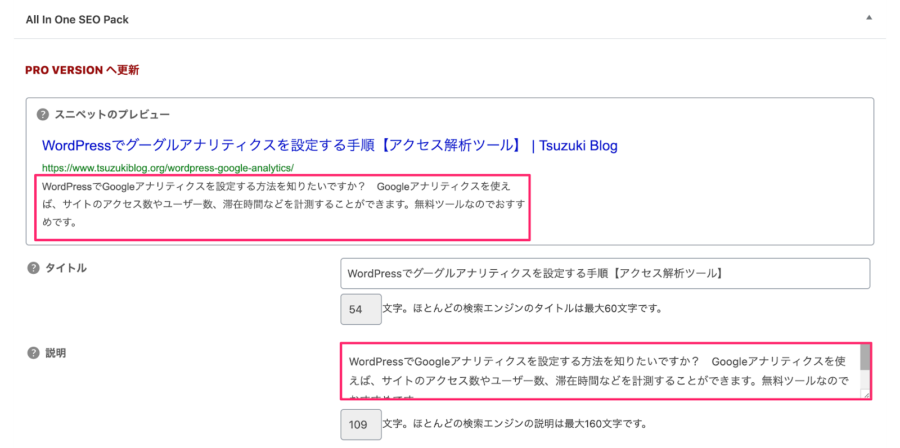Click the PRO VERSION upgrade link
Image resolution: width=900 pixels, height=448 pixels.
(82, 71)
